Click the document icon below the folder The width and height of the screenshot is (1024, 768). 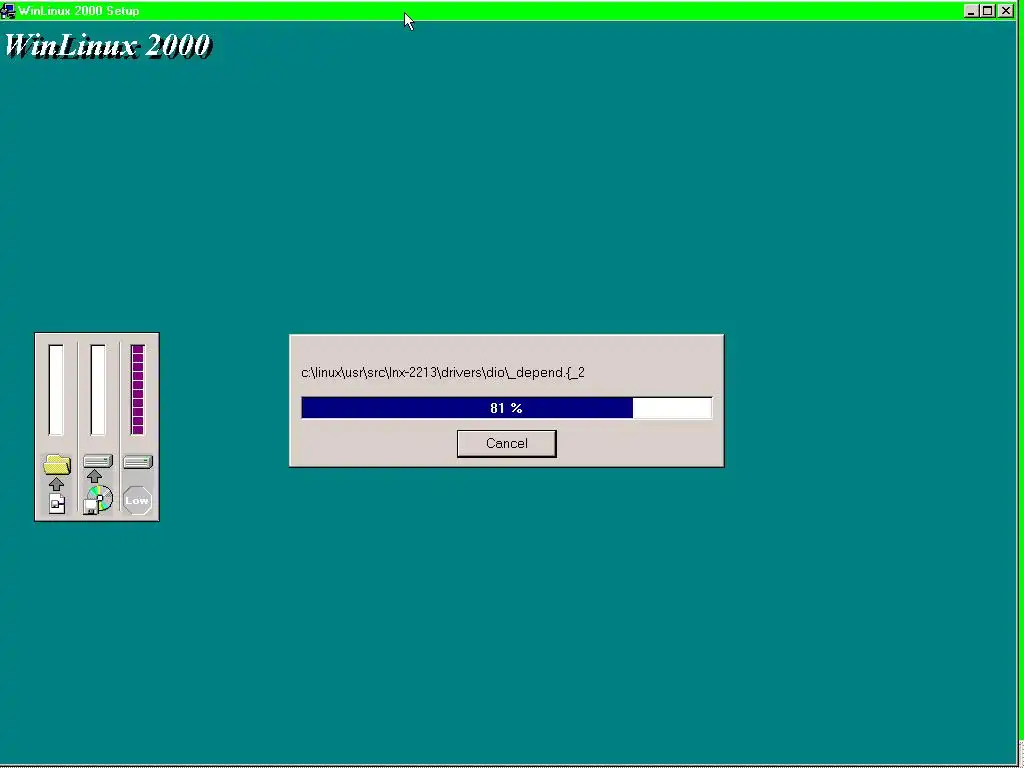point(57,504)
